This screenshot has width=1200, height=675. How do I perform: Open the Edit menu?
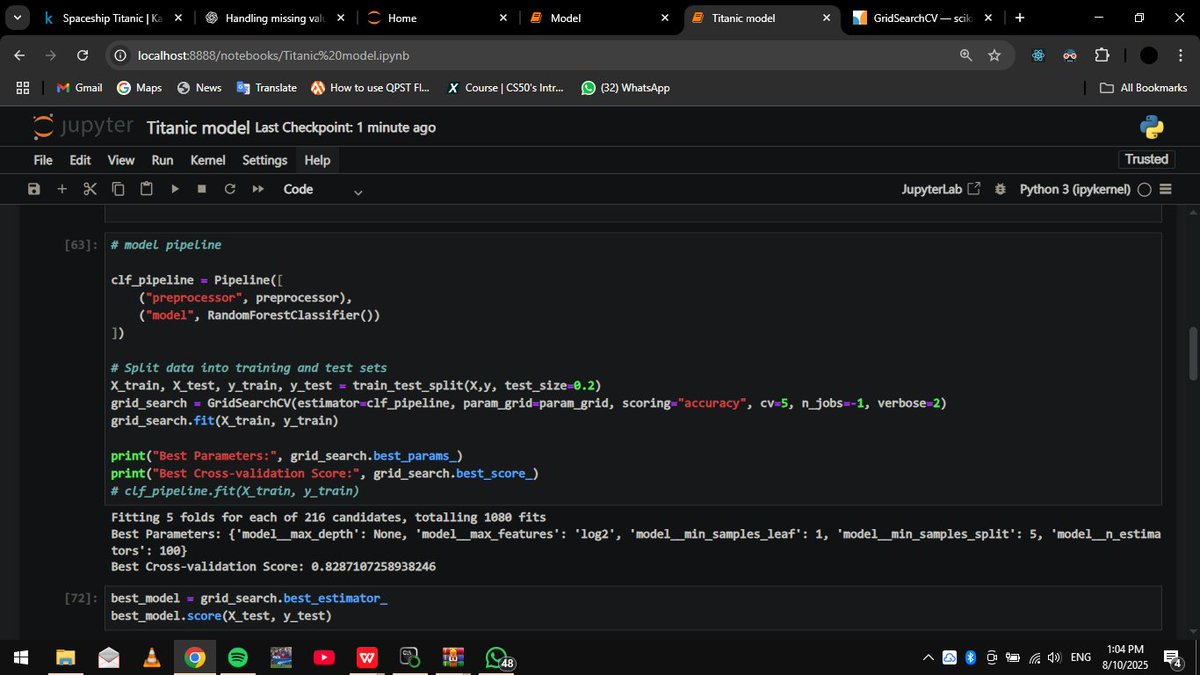pyautogui.click(x=80, y=160)
